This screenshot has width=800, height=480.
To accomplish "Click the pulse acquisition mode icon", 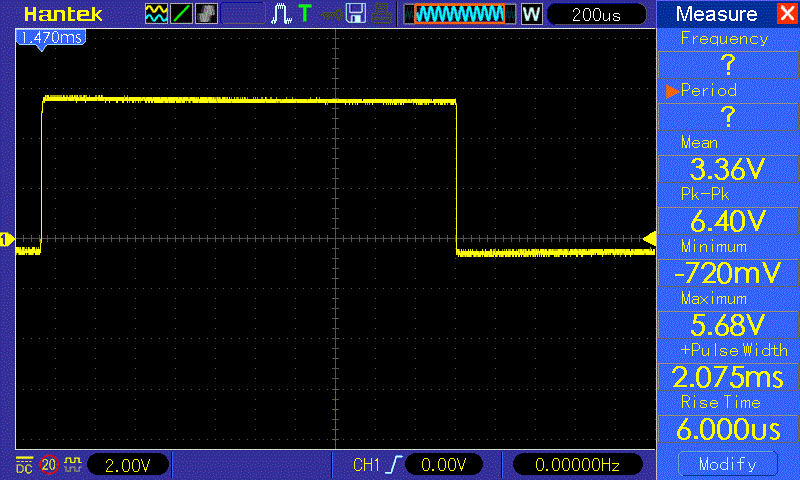I will tap(281, 14).
